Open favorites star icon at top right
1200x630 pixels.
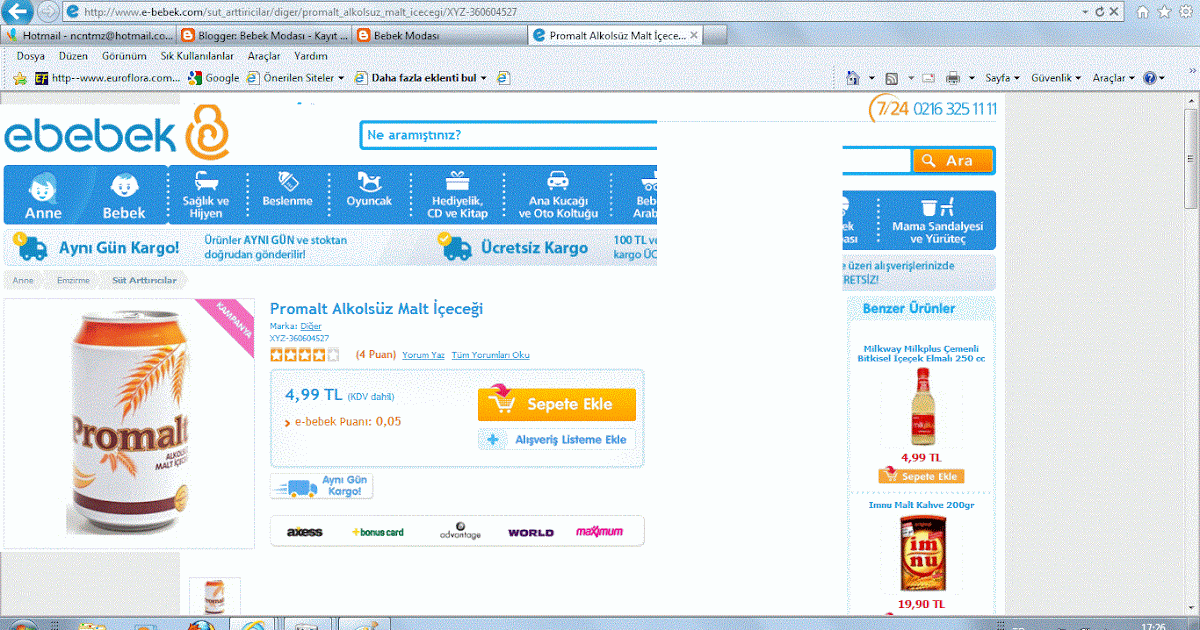pos(1164,11)
